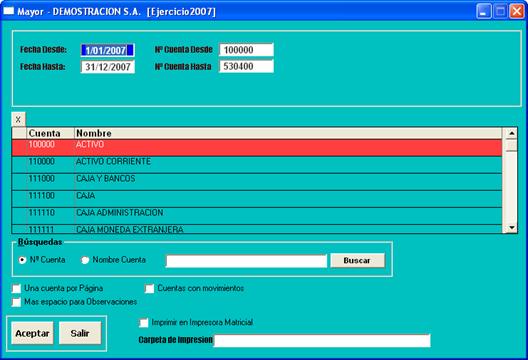Viewport: 528px width, 360px height.
Task: Select the row for account 100000 ACTIVO
Action: click(x=257, y=148)
